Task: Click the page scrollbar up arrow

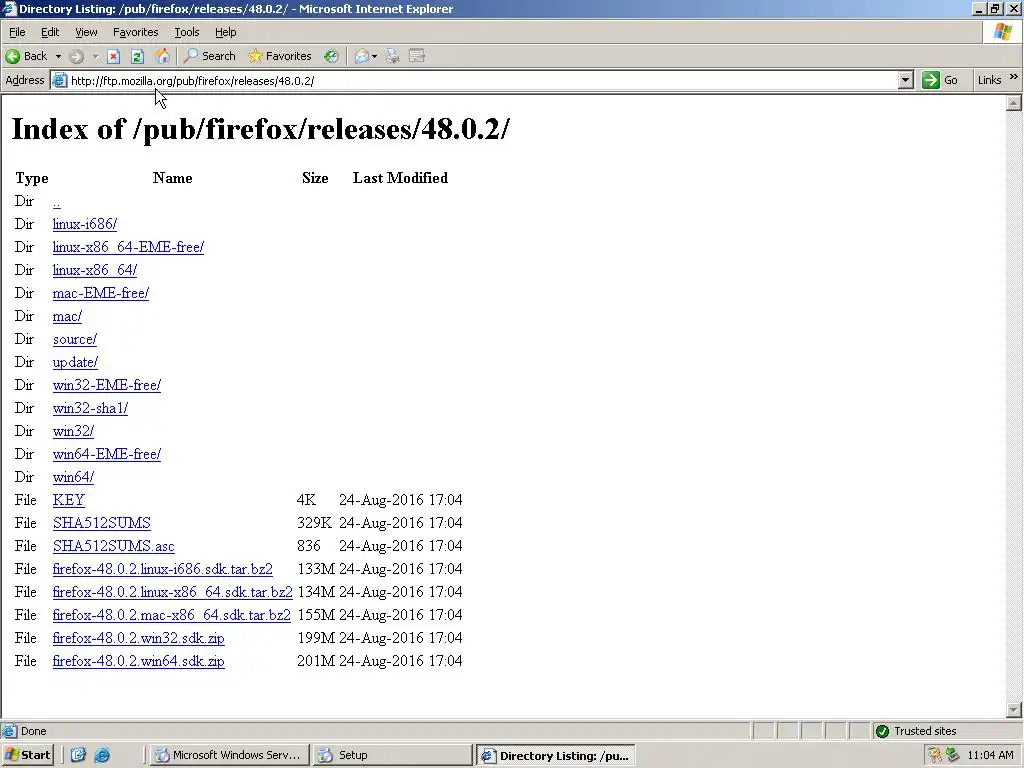Action: [1014, 103]
